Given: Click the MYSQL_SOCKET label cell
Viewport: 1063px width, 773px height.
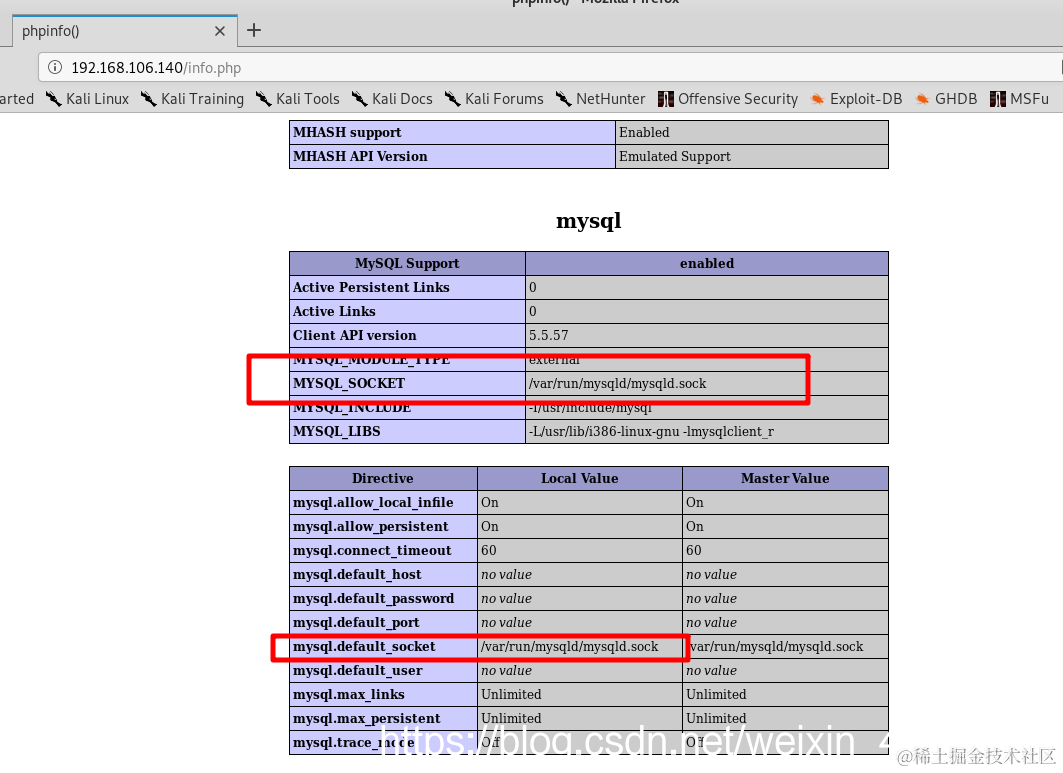Looking at the screenshot, I should pos(407,384).
